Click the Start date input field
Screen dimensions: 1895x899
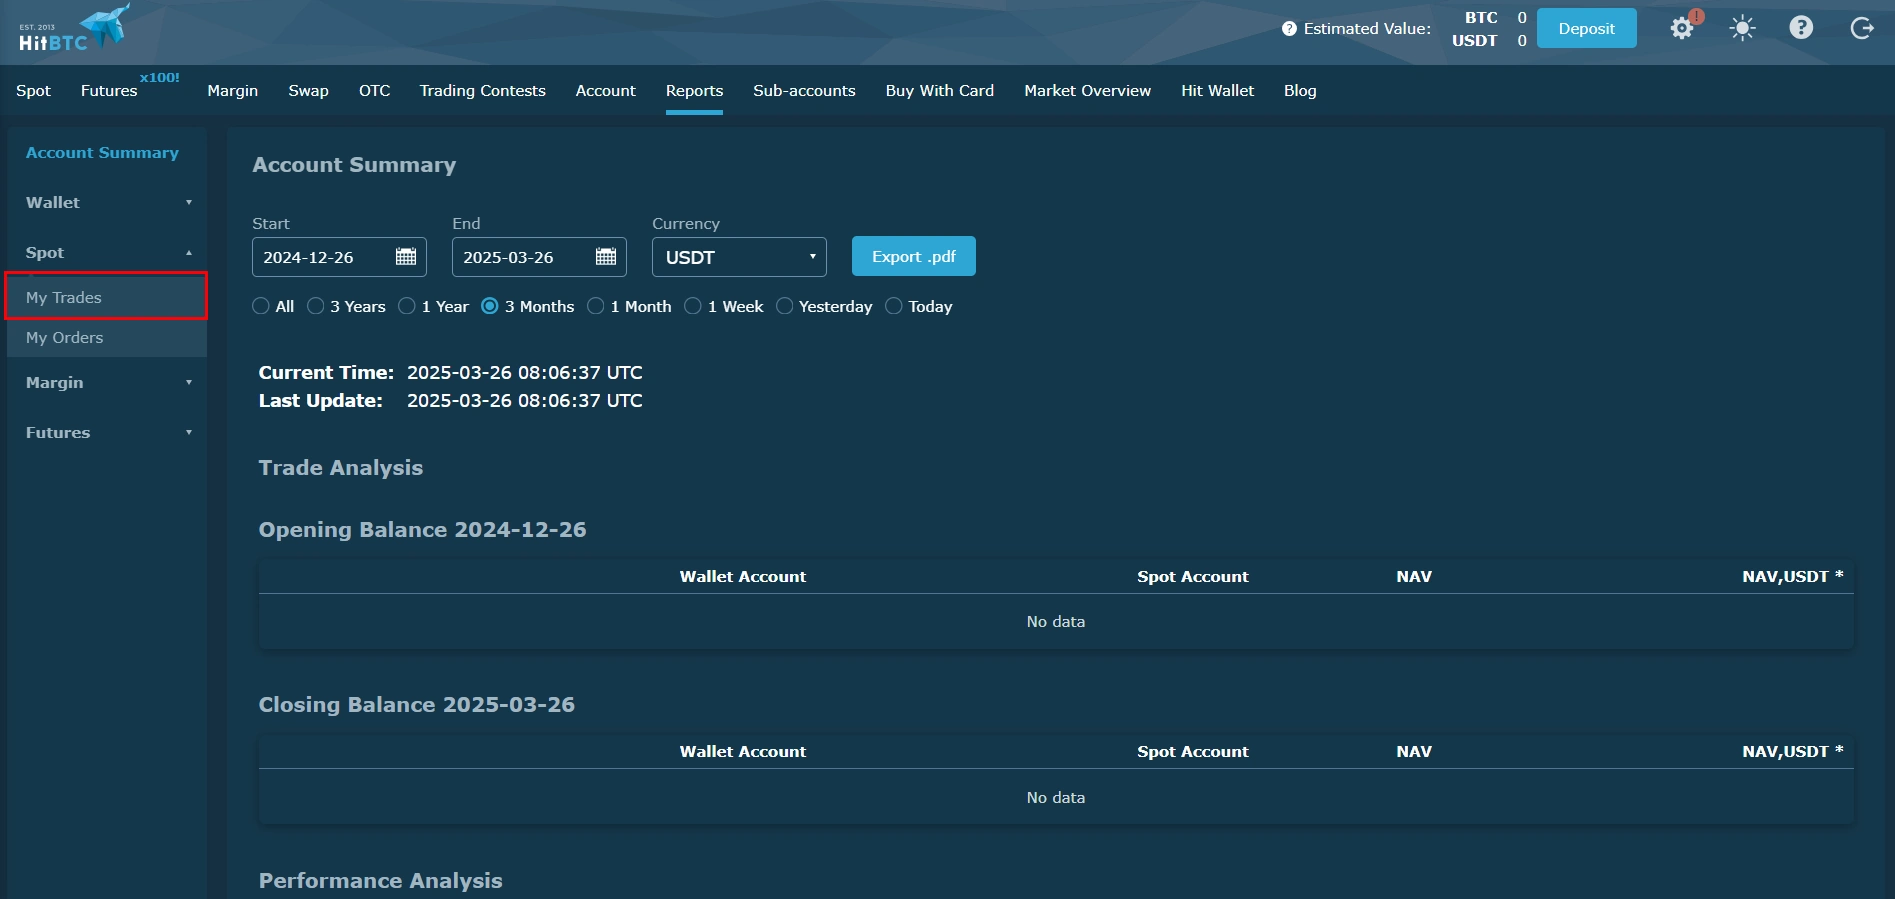coord(322,257)
